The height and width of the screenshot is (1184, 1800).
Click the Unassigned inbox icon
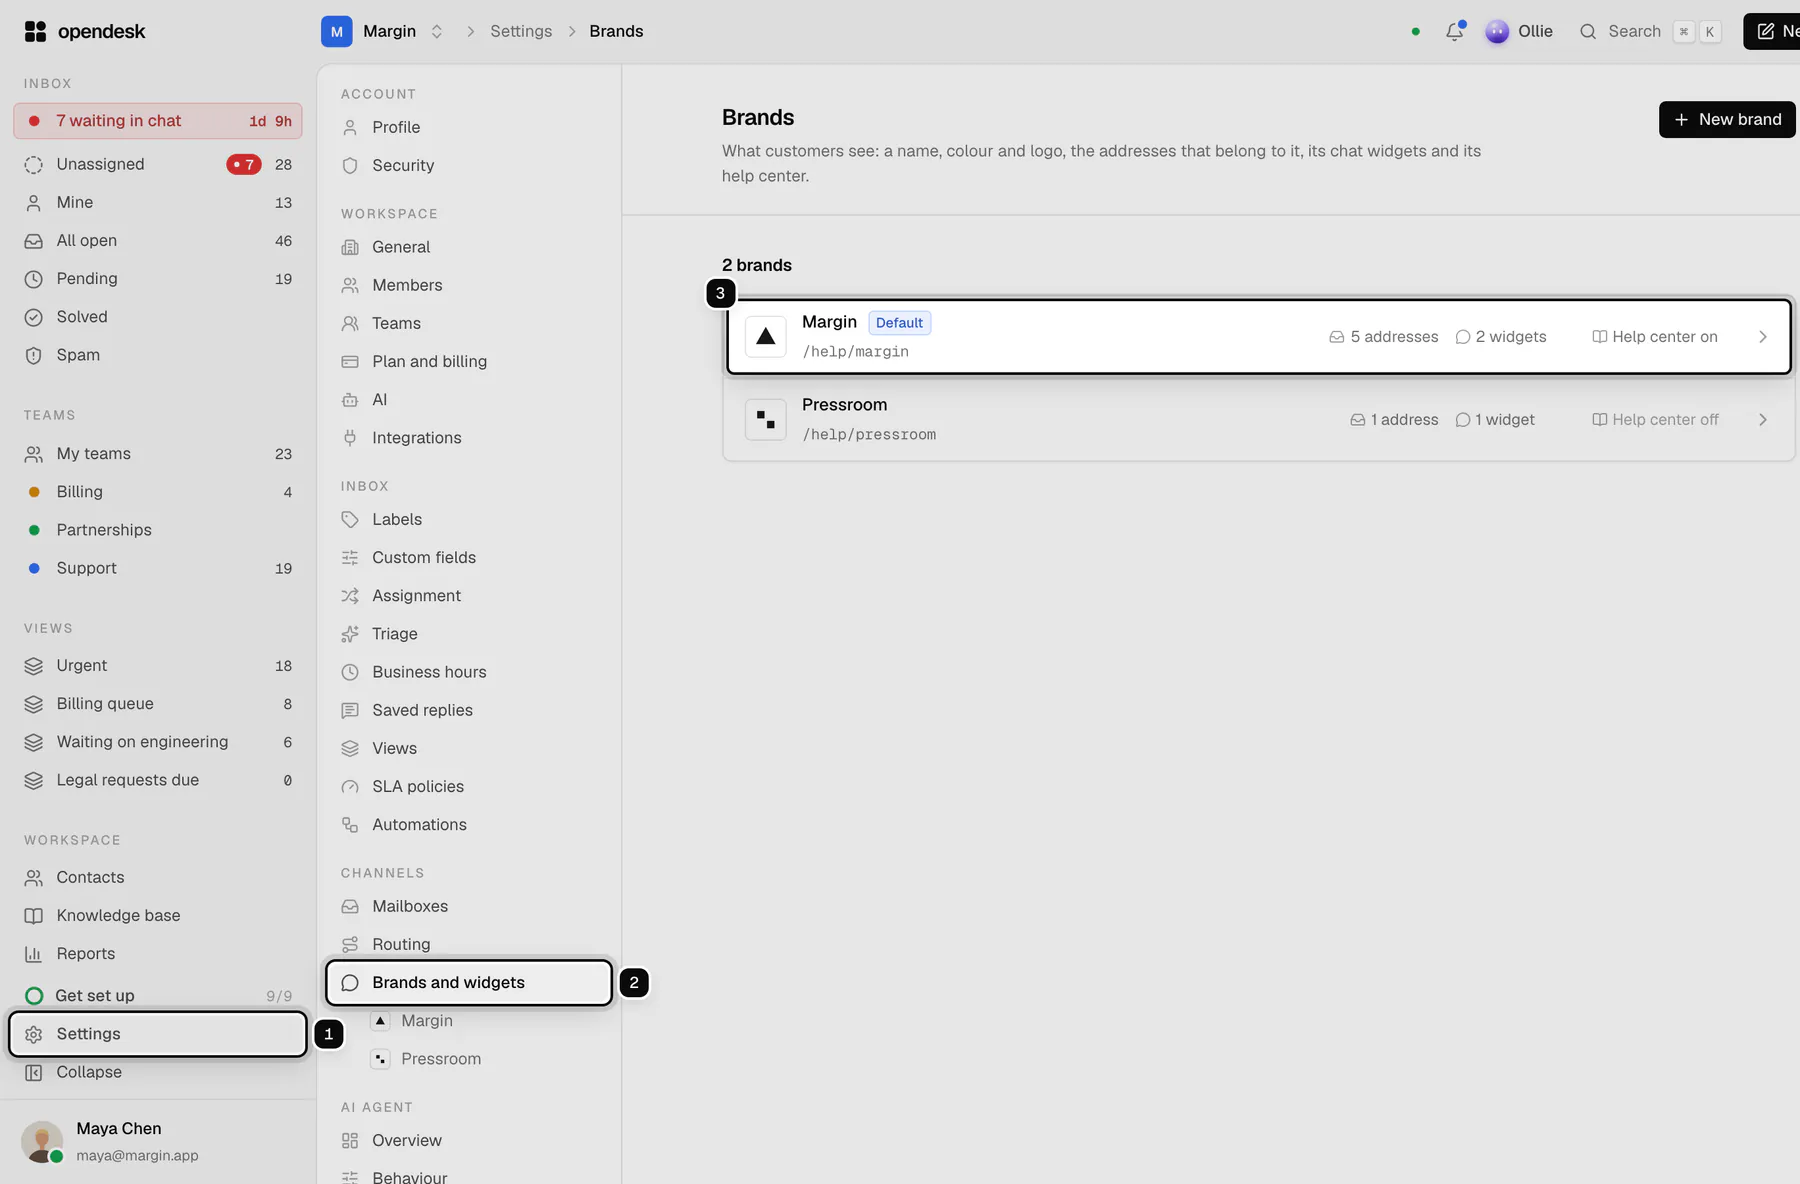point(34,164)
